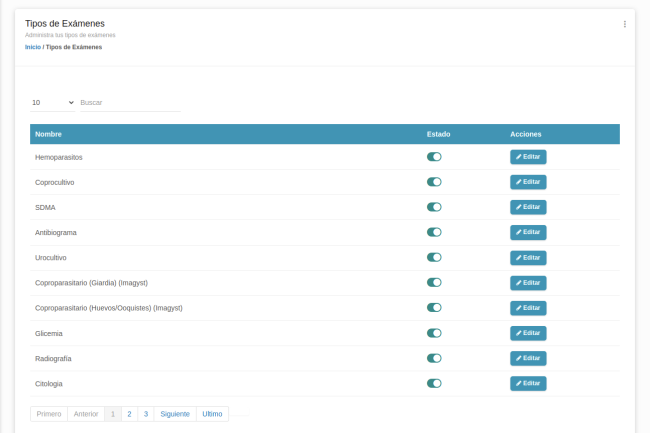This screenshot has height=433, width=650.
Task: Disable the Hemoparasitos status toggle
Action: tap(434, 157)
